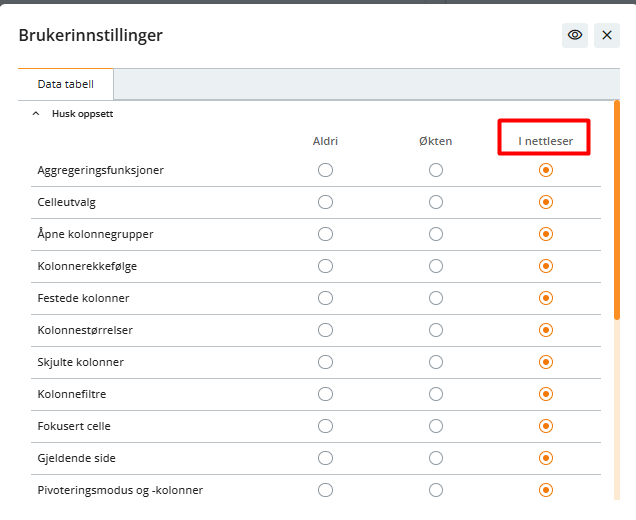Click the Celleutvalg row label
Viewport: 636px width, 520px height.
coord(67,202)
